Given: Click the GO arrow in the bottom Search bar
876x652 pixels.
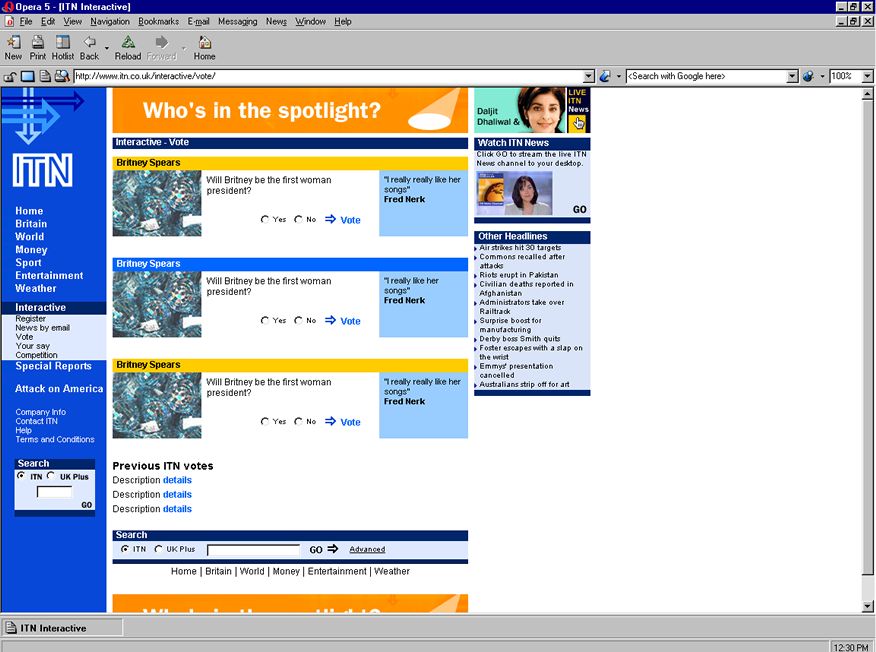Looking at the screenshot, I should pos(332,549).
